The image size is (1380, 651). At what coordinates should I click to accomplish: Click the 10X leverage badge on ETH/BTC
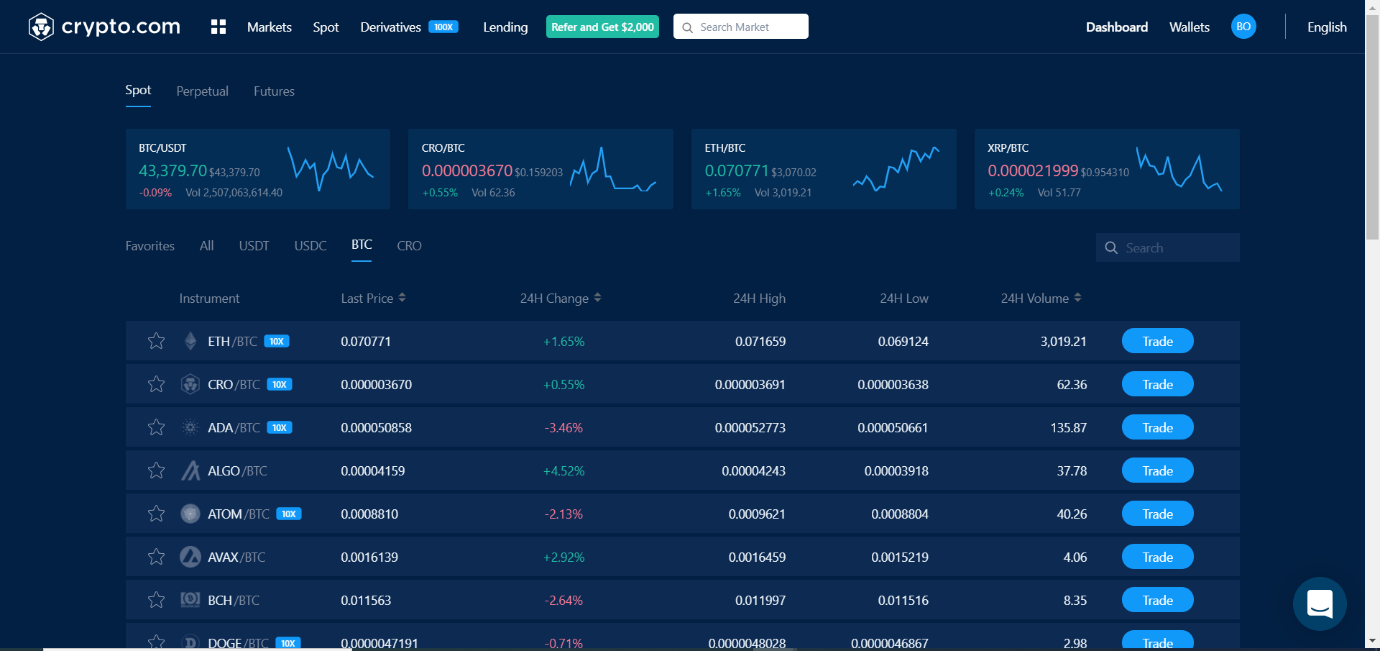point(277,341)
